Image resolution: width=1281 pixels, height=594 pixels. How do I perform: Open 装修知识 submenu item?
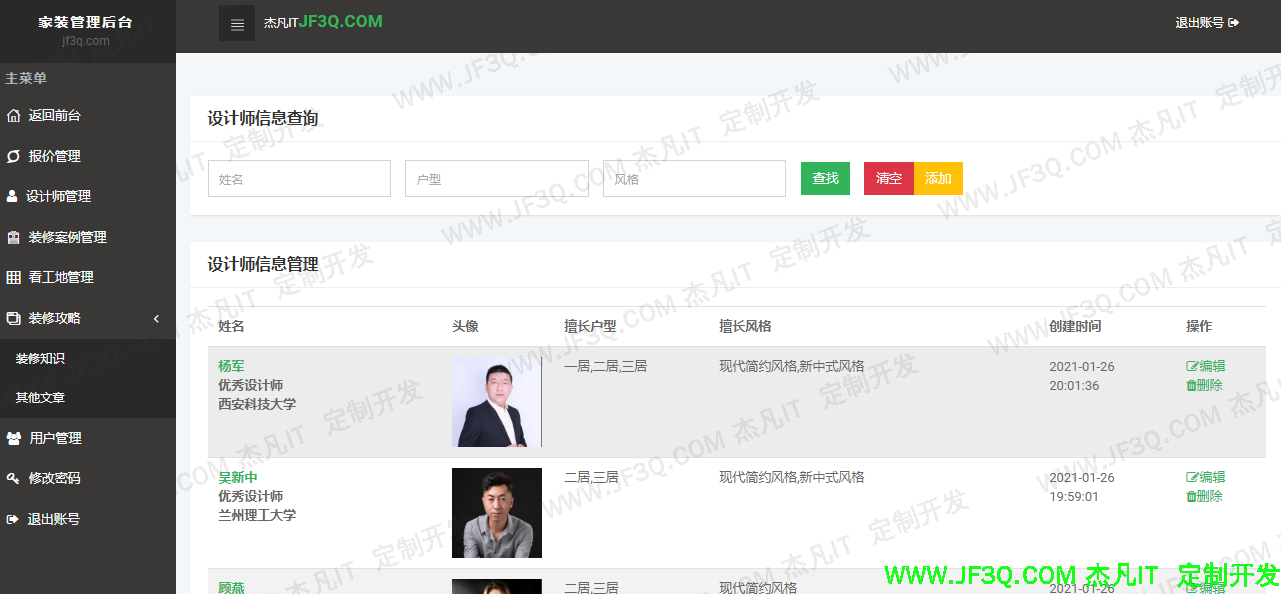tap(40, 358)
